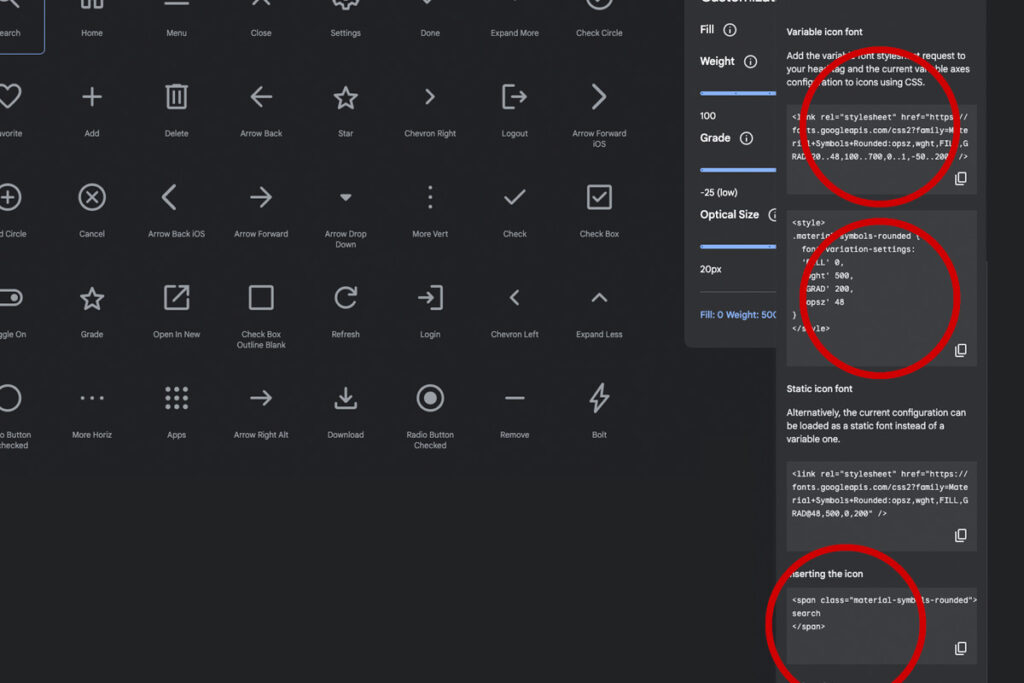Pick the Add Circle icon tile
The height and width of the screenshot is (683, 1024).
pyautogui.click(x=9, y=197)
